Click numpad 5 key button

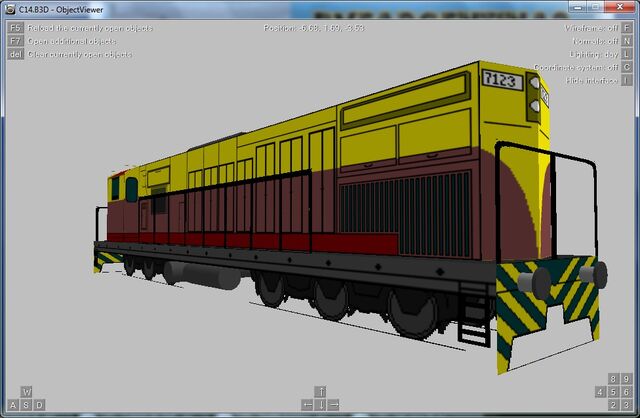(613, 392)
